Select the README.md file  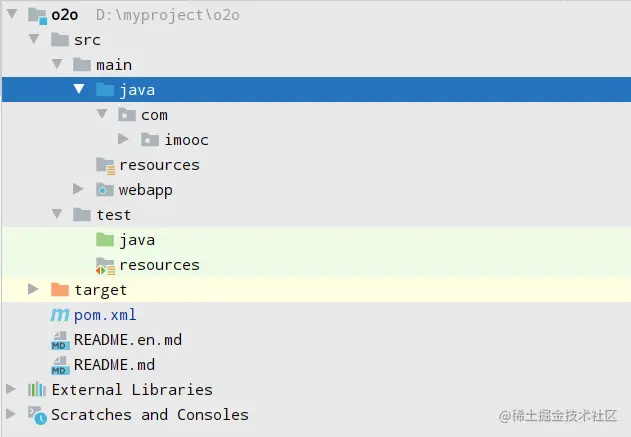114,365
